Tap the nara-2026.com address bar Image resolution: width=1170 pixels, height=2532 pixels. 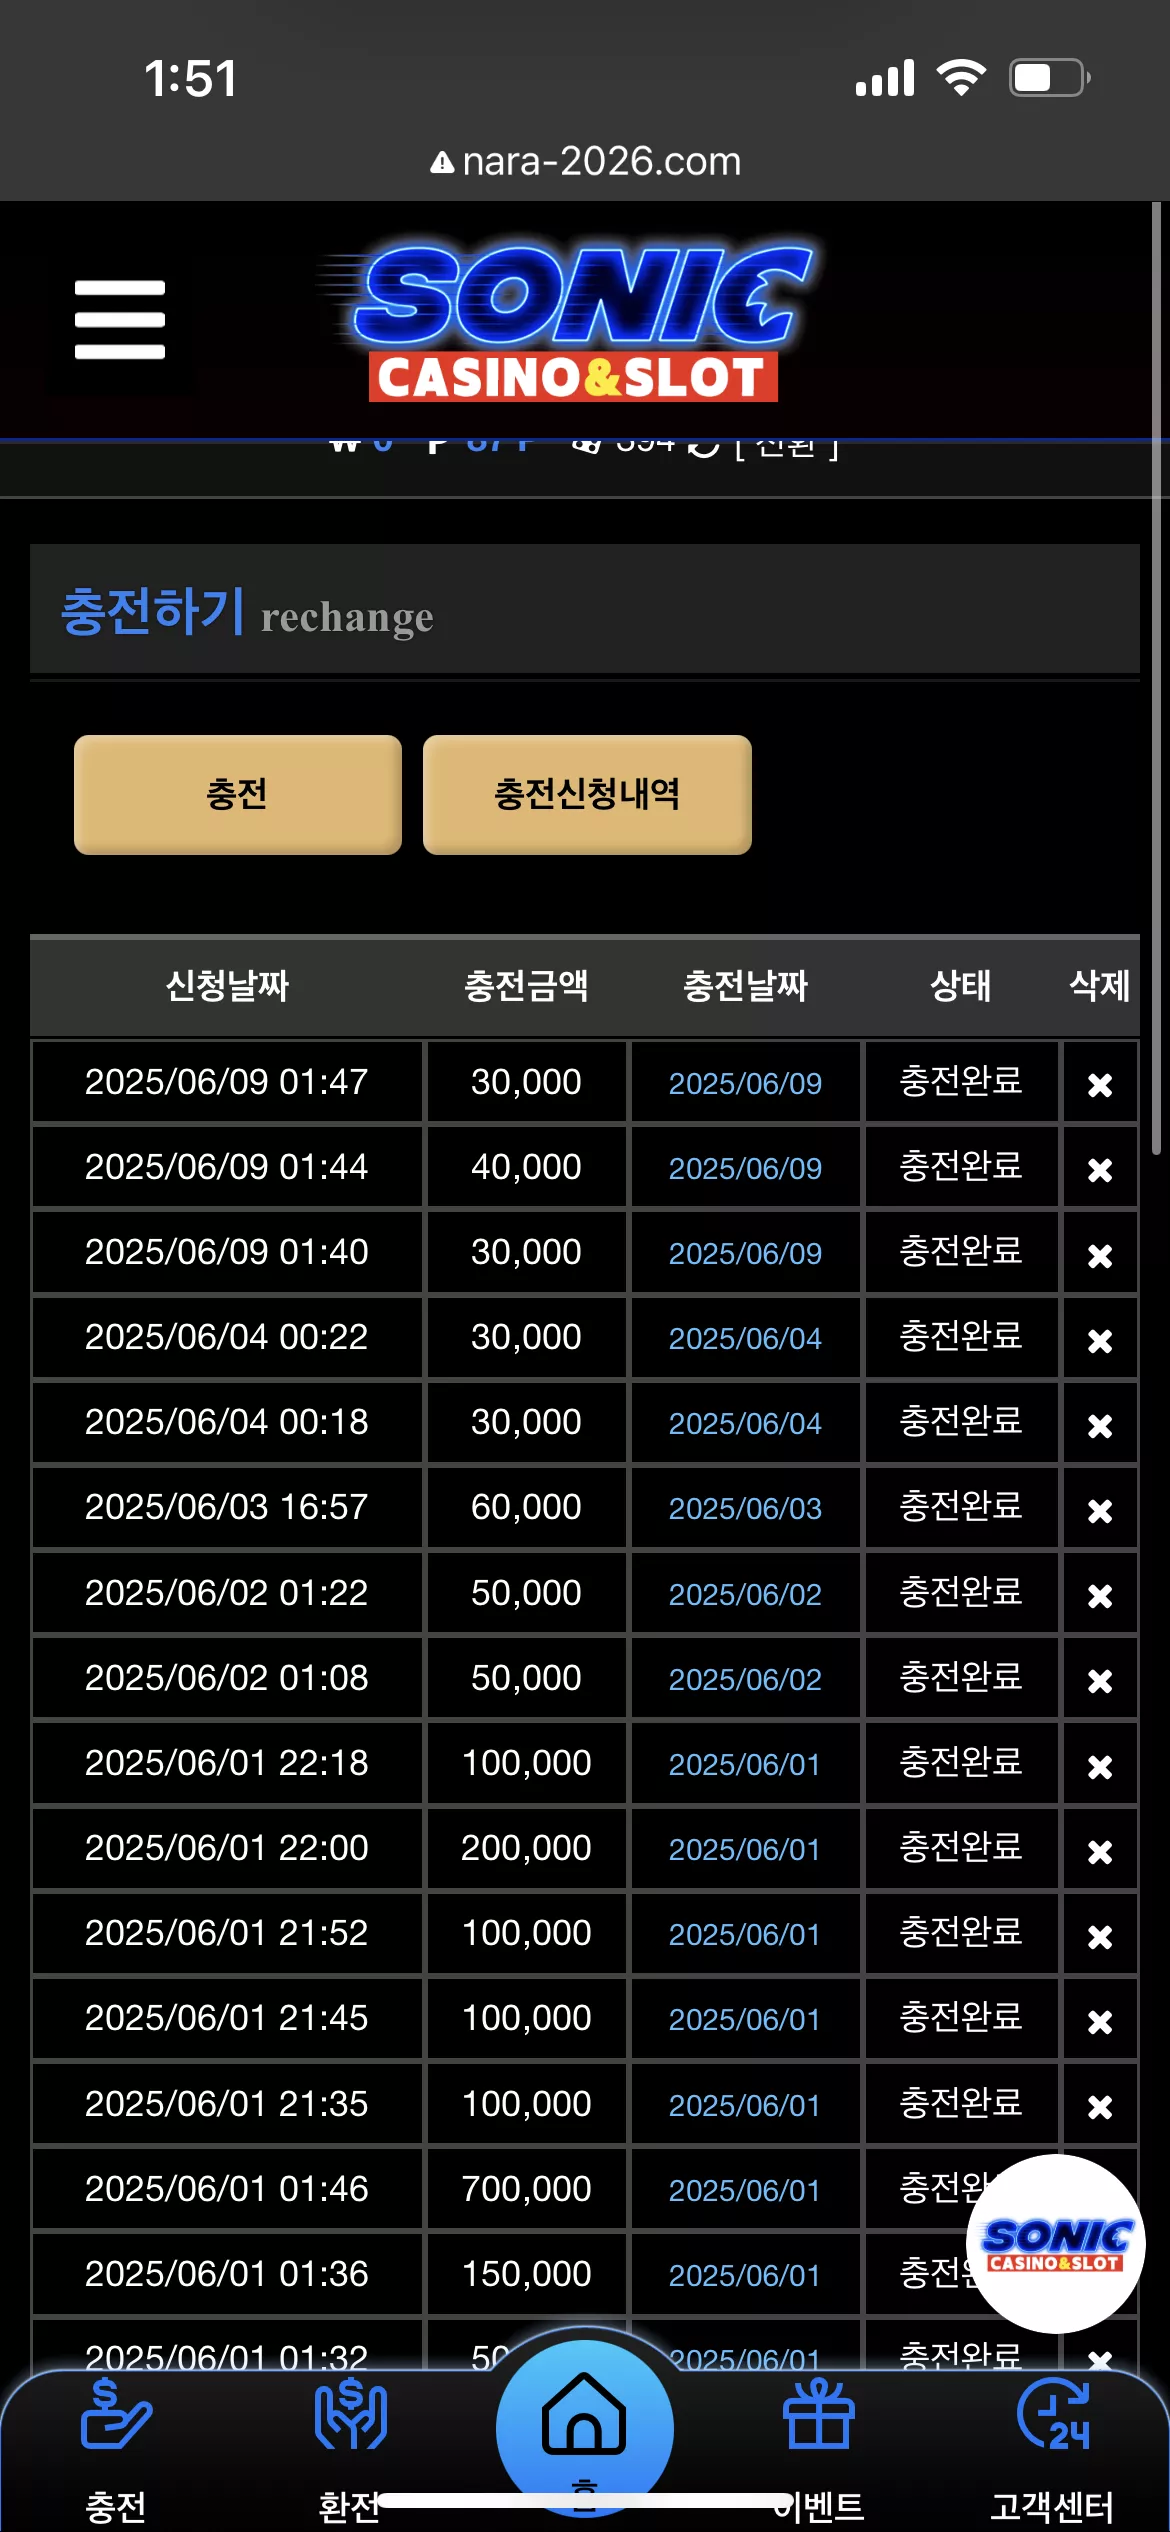pos(586,161)
